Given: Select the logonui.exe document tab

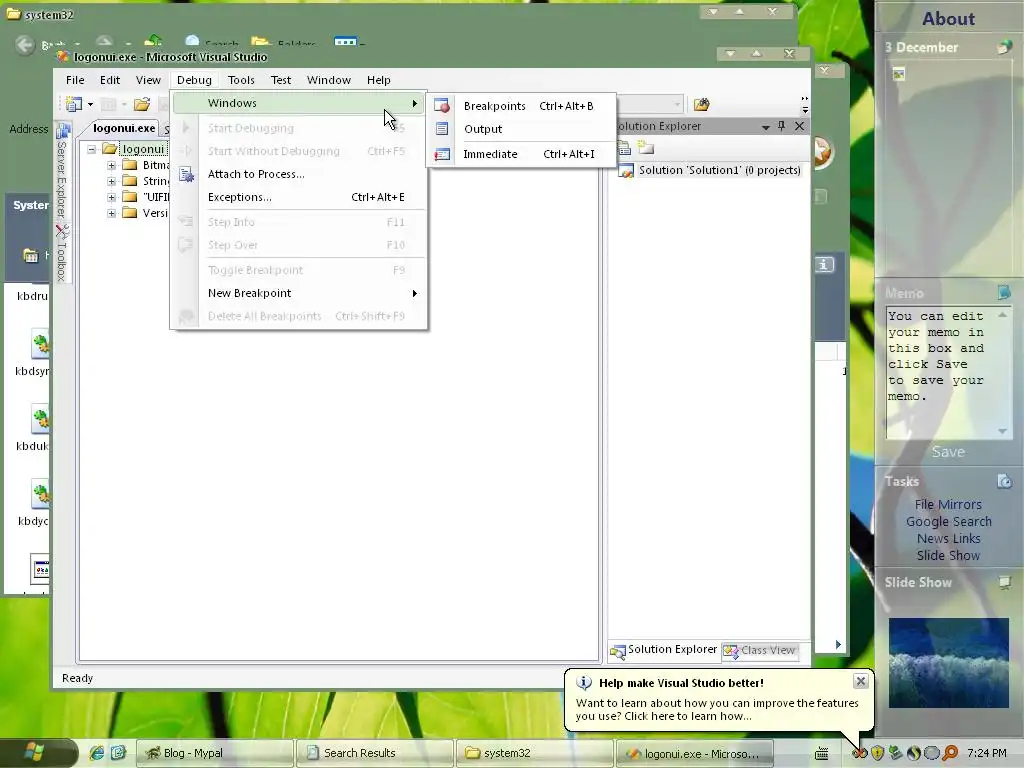Looking at the screenshot, I should point(124,128).
